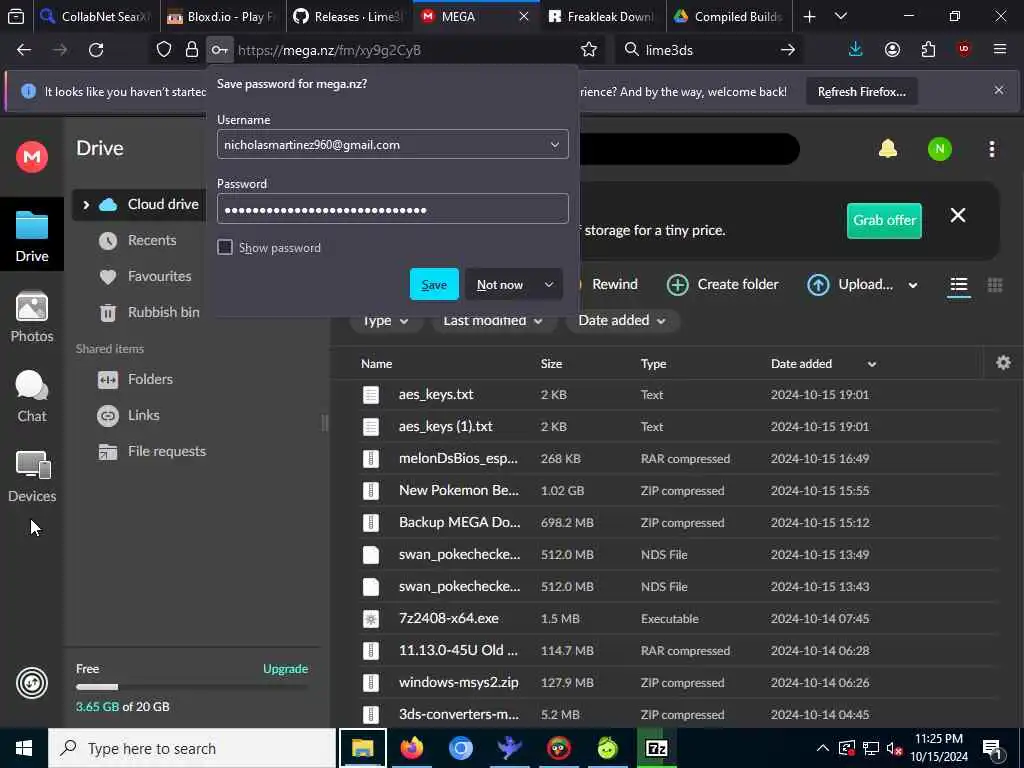Switch to the Compiled Builds tab
1024x768 pixels.
pyautogui.click(x=730, y=16)
